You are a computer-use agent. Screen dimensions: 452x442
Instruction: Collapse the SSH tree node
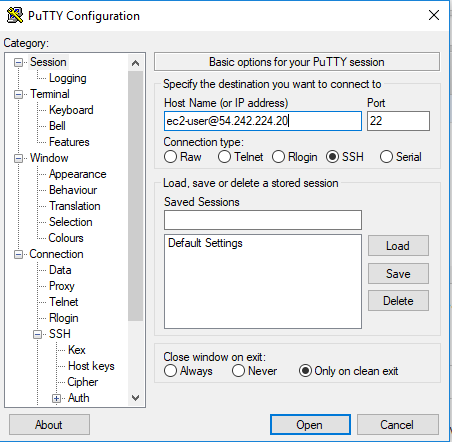point(38,334)
